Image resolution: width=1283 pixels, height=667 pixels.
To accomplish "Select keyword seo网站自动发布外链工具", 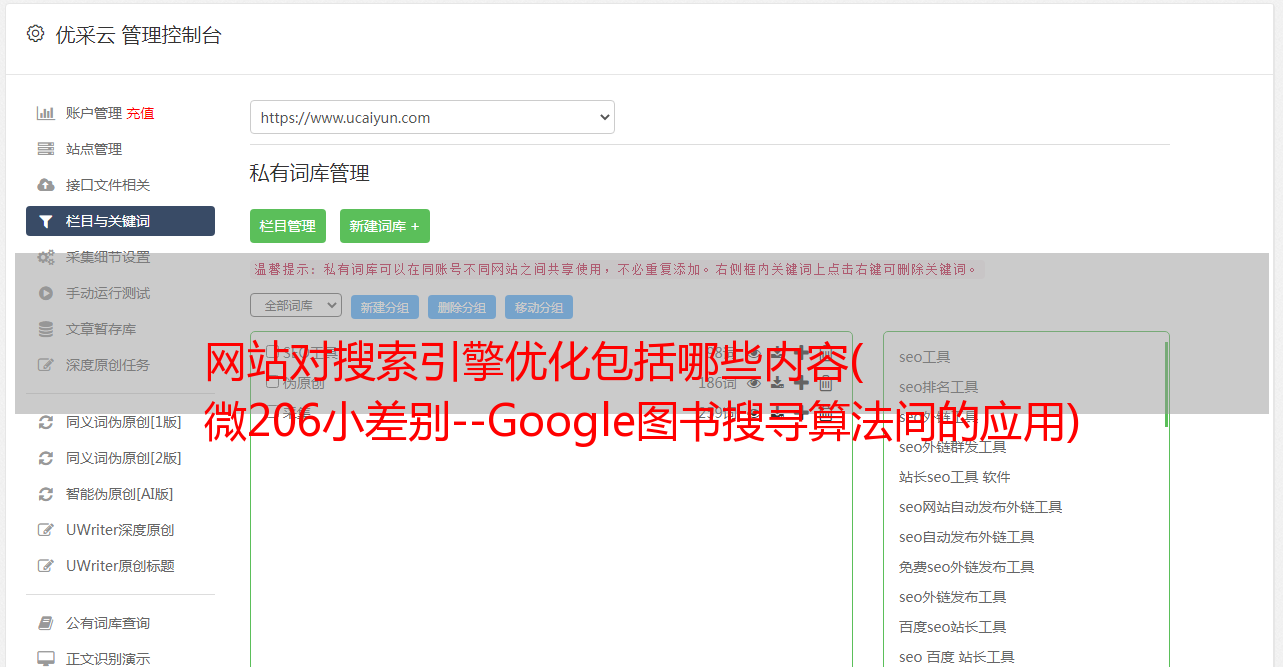I will (x=980, y=507).
